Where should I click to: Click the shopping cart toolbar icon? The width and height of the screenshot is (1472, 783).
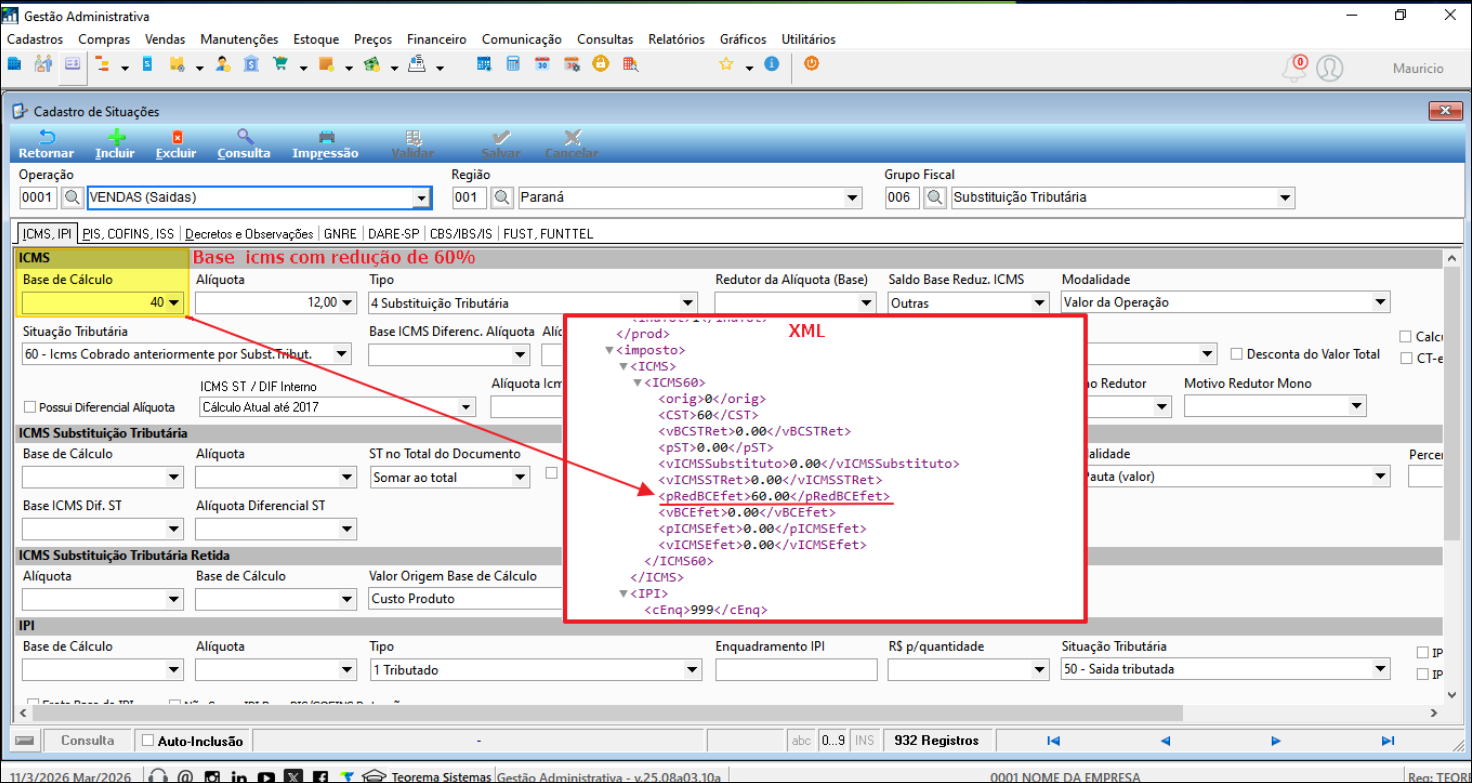point(280,65)
